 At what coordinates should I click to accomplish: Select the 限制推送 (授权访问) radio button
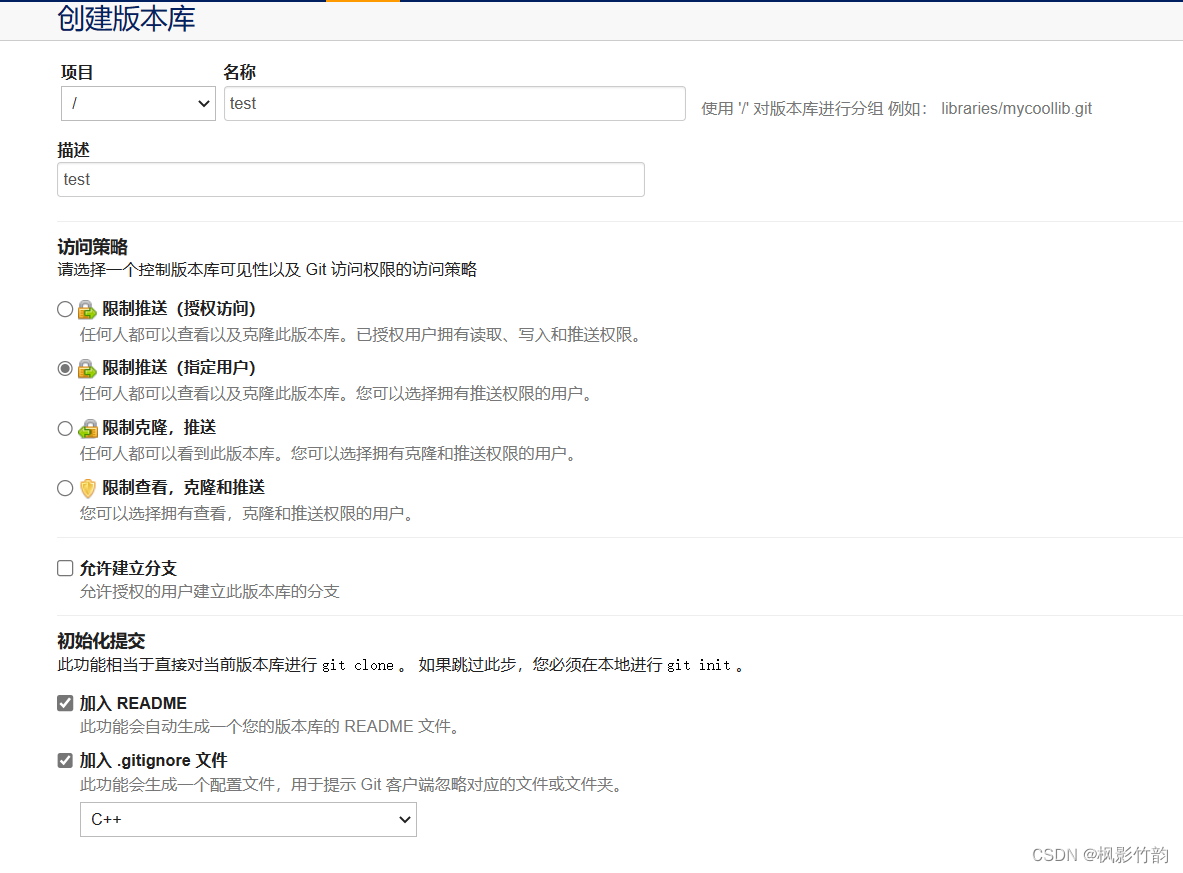(x=64, y=308)
